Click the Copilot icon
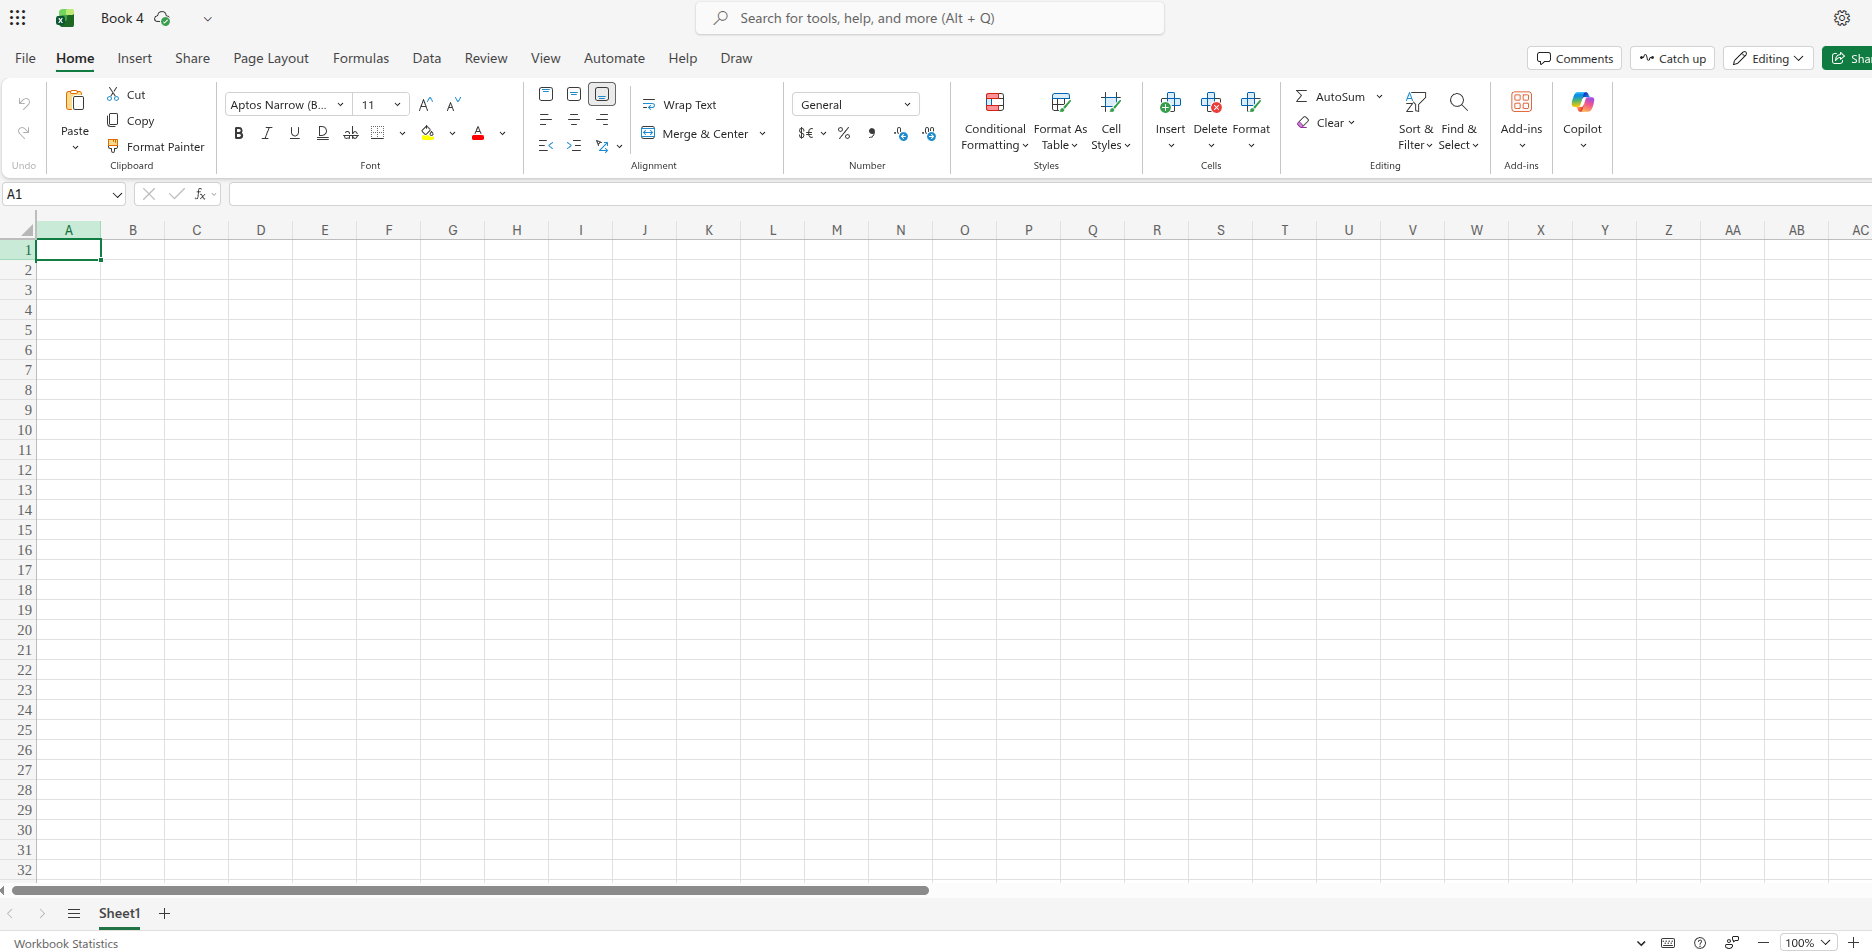The height and width of the screenshot is (952, 1872). pos(1582,102)
